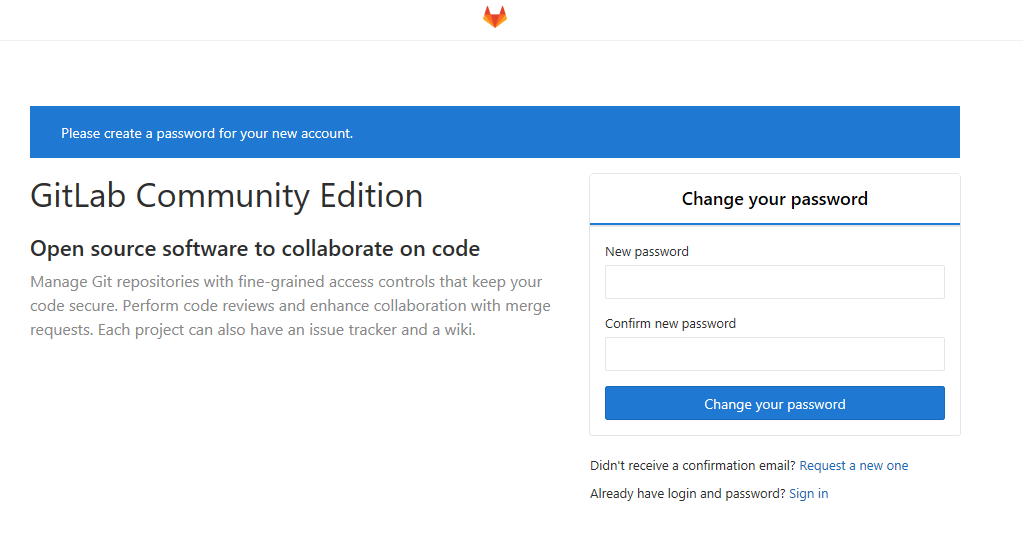Open the Request a new one link
This screenshot has width=1023, height=537.
tap(853, 466)
